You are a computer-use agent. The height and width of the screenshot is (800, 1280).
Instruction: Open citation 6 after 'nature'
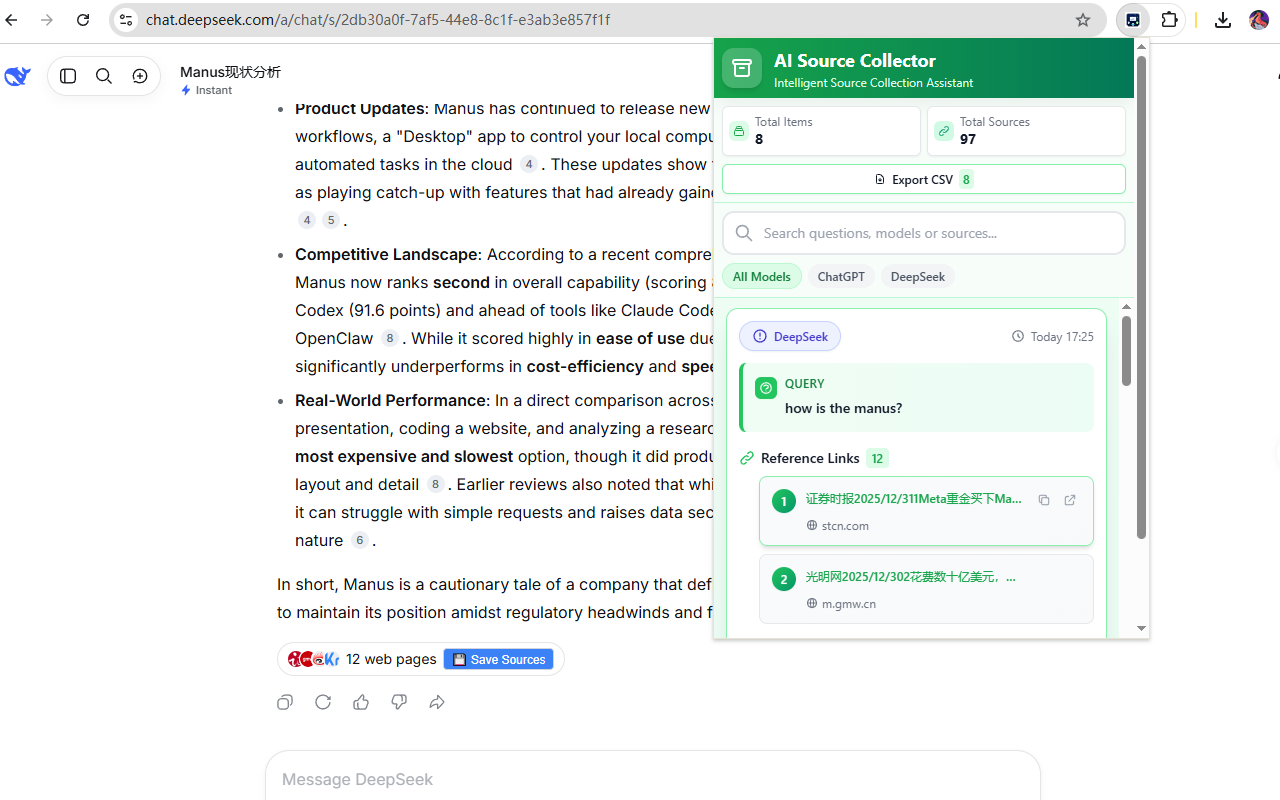tap(360, 541)
